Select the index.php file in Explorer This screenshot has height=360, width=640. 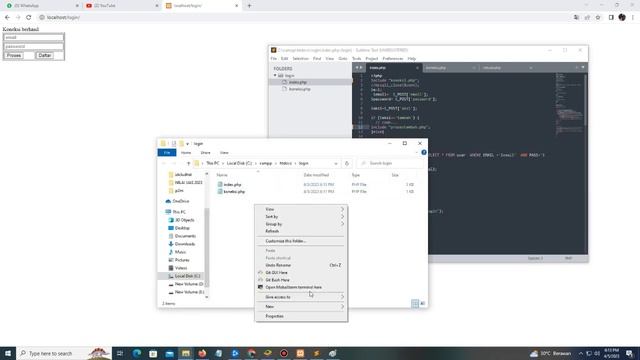pyautogui.click(x=232, y=184)
